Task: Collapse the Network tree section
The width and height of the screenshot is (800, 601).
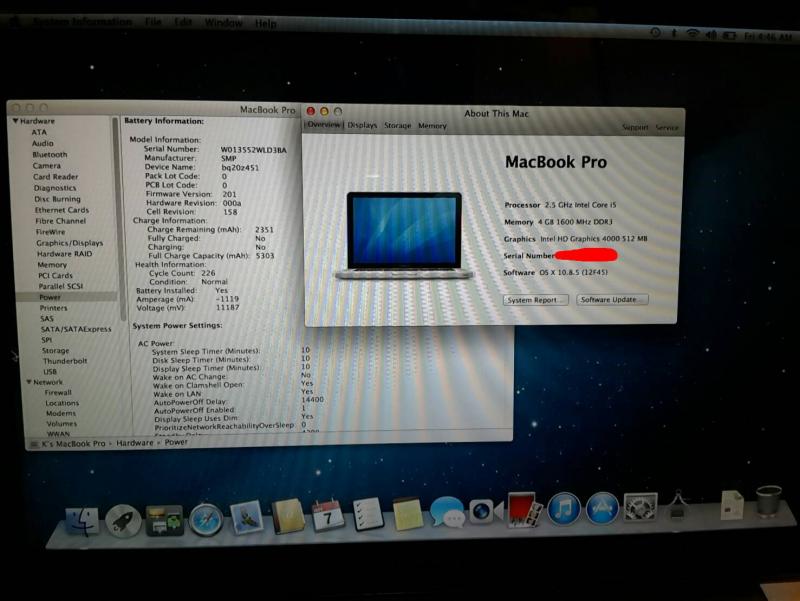Action: [x=29, y=382]
